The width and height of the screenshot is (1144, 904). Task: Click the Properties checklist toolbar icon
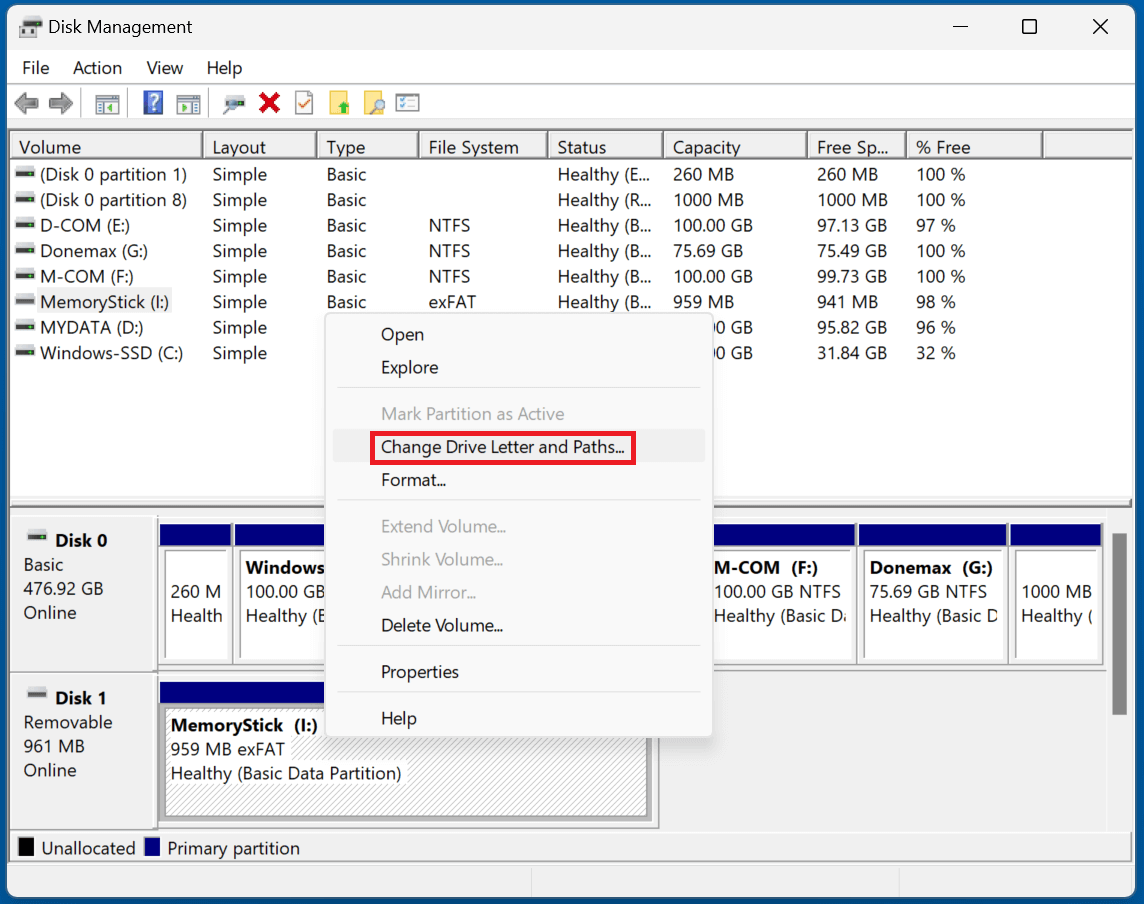pyautogui.click(x=407, y=102)
